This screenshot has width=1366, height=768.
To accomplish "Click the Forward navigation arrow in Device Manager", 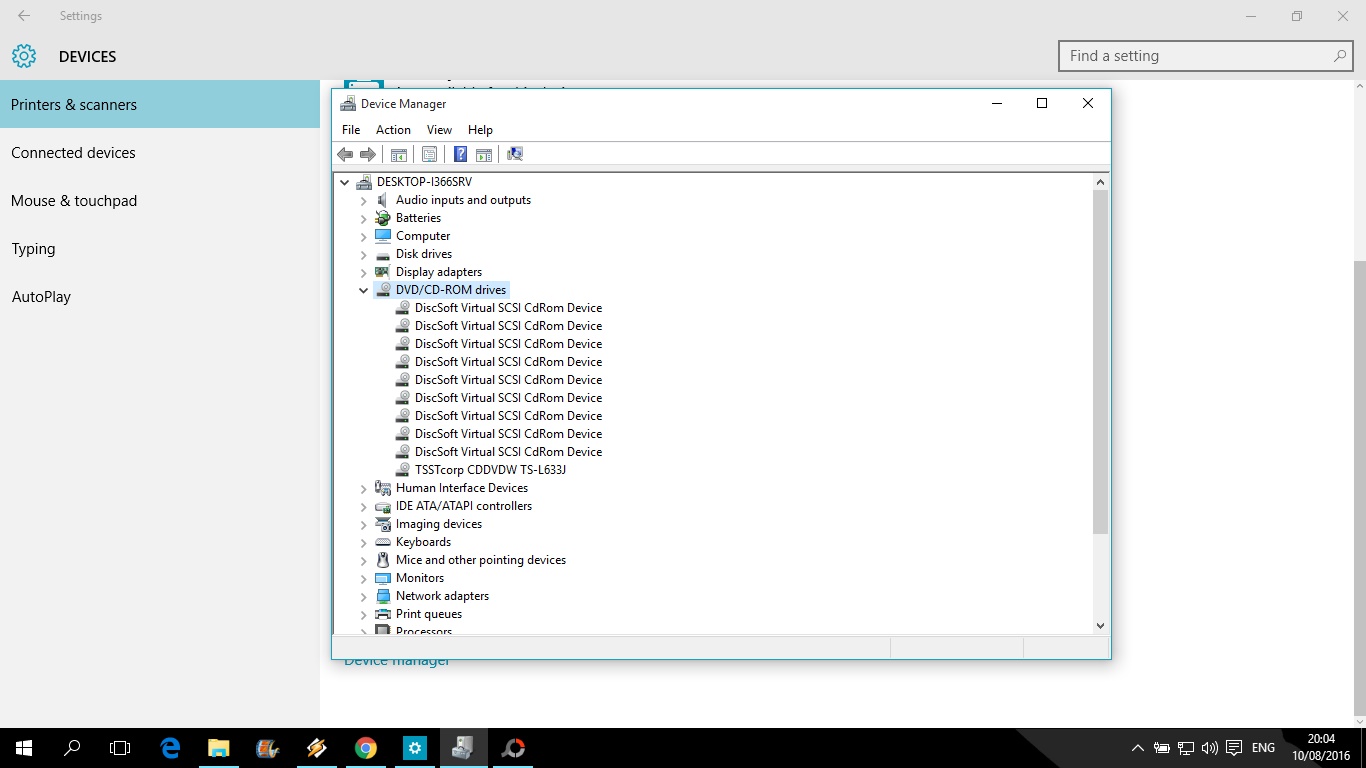I will (x=367, y=154).
